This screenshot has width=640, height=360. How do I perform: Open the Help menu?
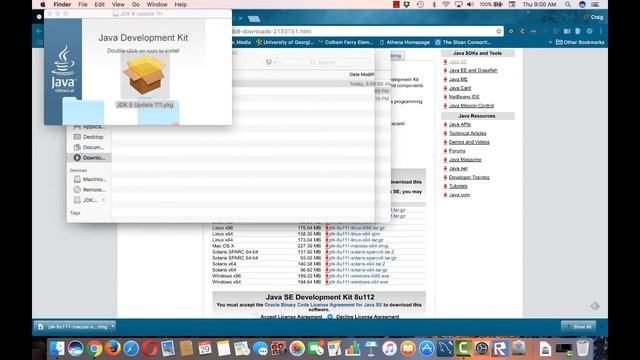click(180, 4)
